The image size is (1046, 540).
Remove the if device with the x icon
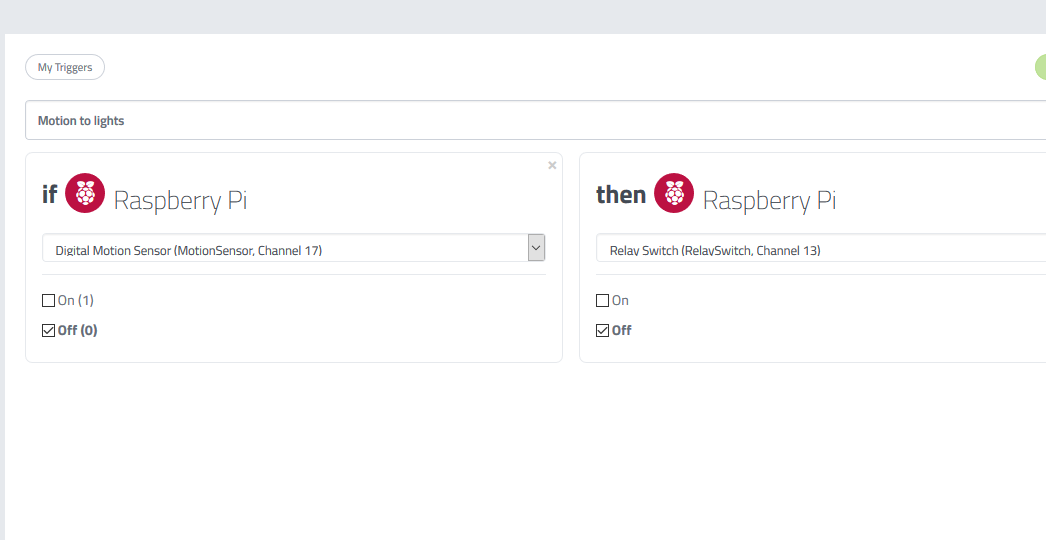(x=552, y=166)
